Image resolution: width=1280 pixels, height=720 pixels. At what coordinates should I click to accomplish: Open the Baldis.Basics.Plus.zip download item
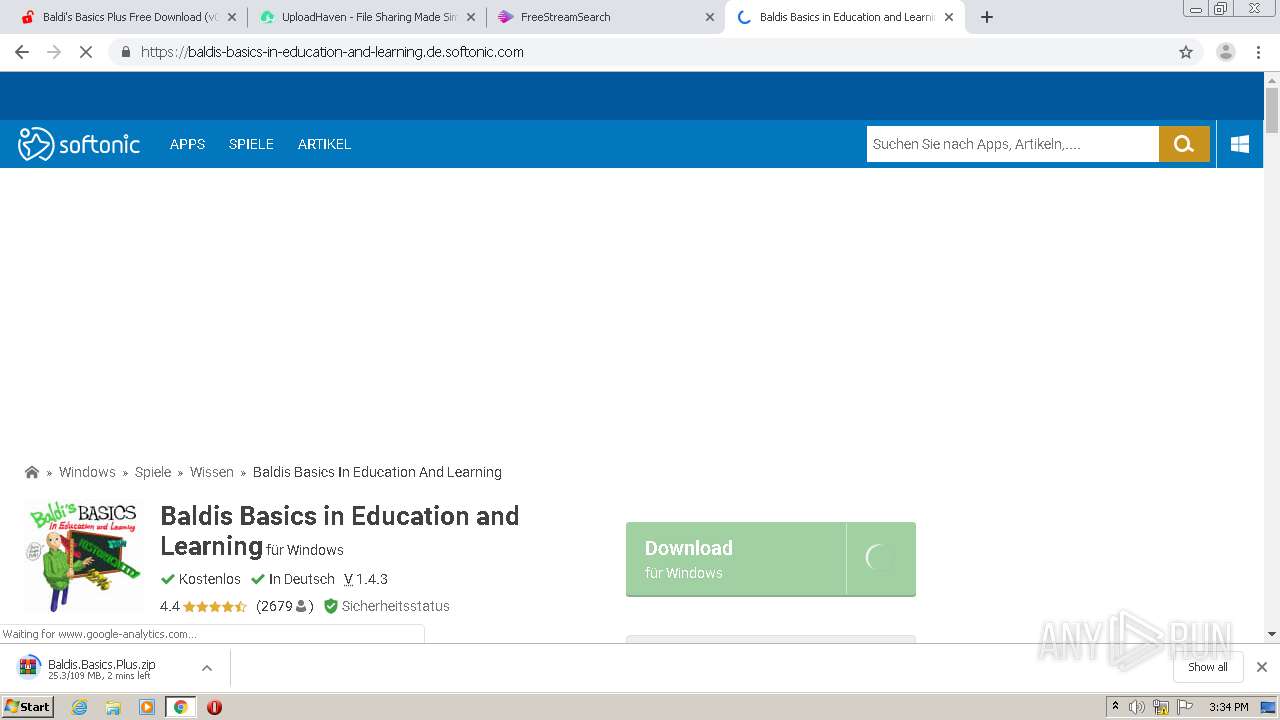tap(100, 668)
